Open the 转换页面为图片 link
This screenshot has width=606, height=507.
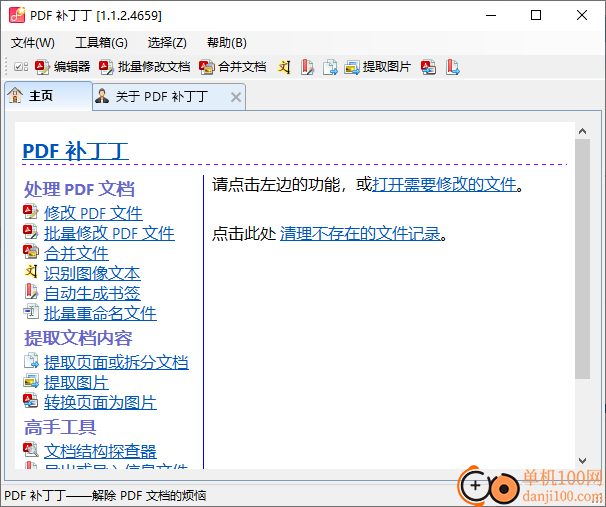point(100,403)
